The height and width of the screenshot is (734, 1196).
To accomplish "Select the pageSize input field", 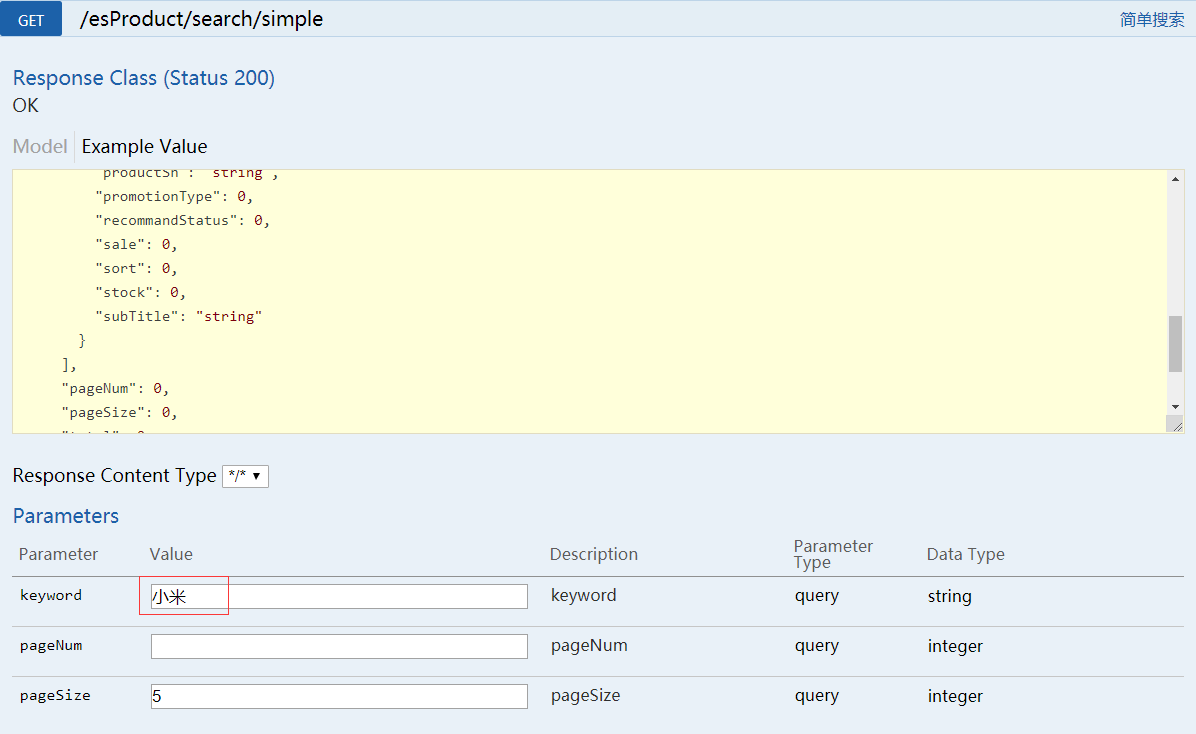I will tap(339, 696).
